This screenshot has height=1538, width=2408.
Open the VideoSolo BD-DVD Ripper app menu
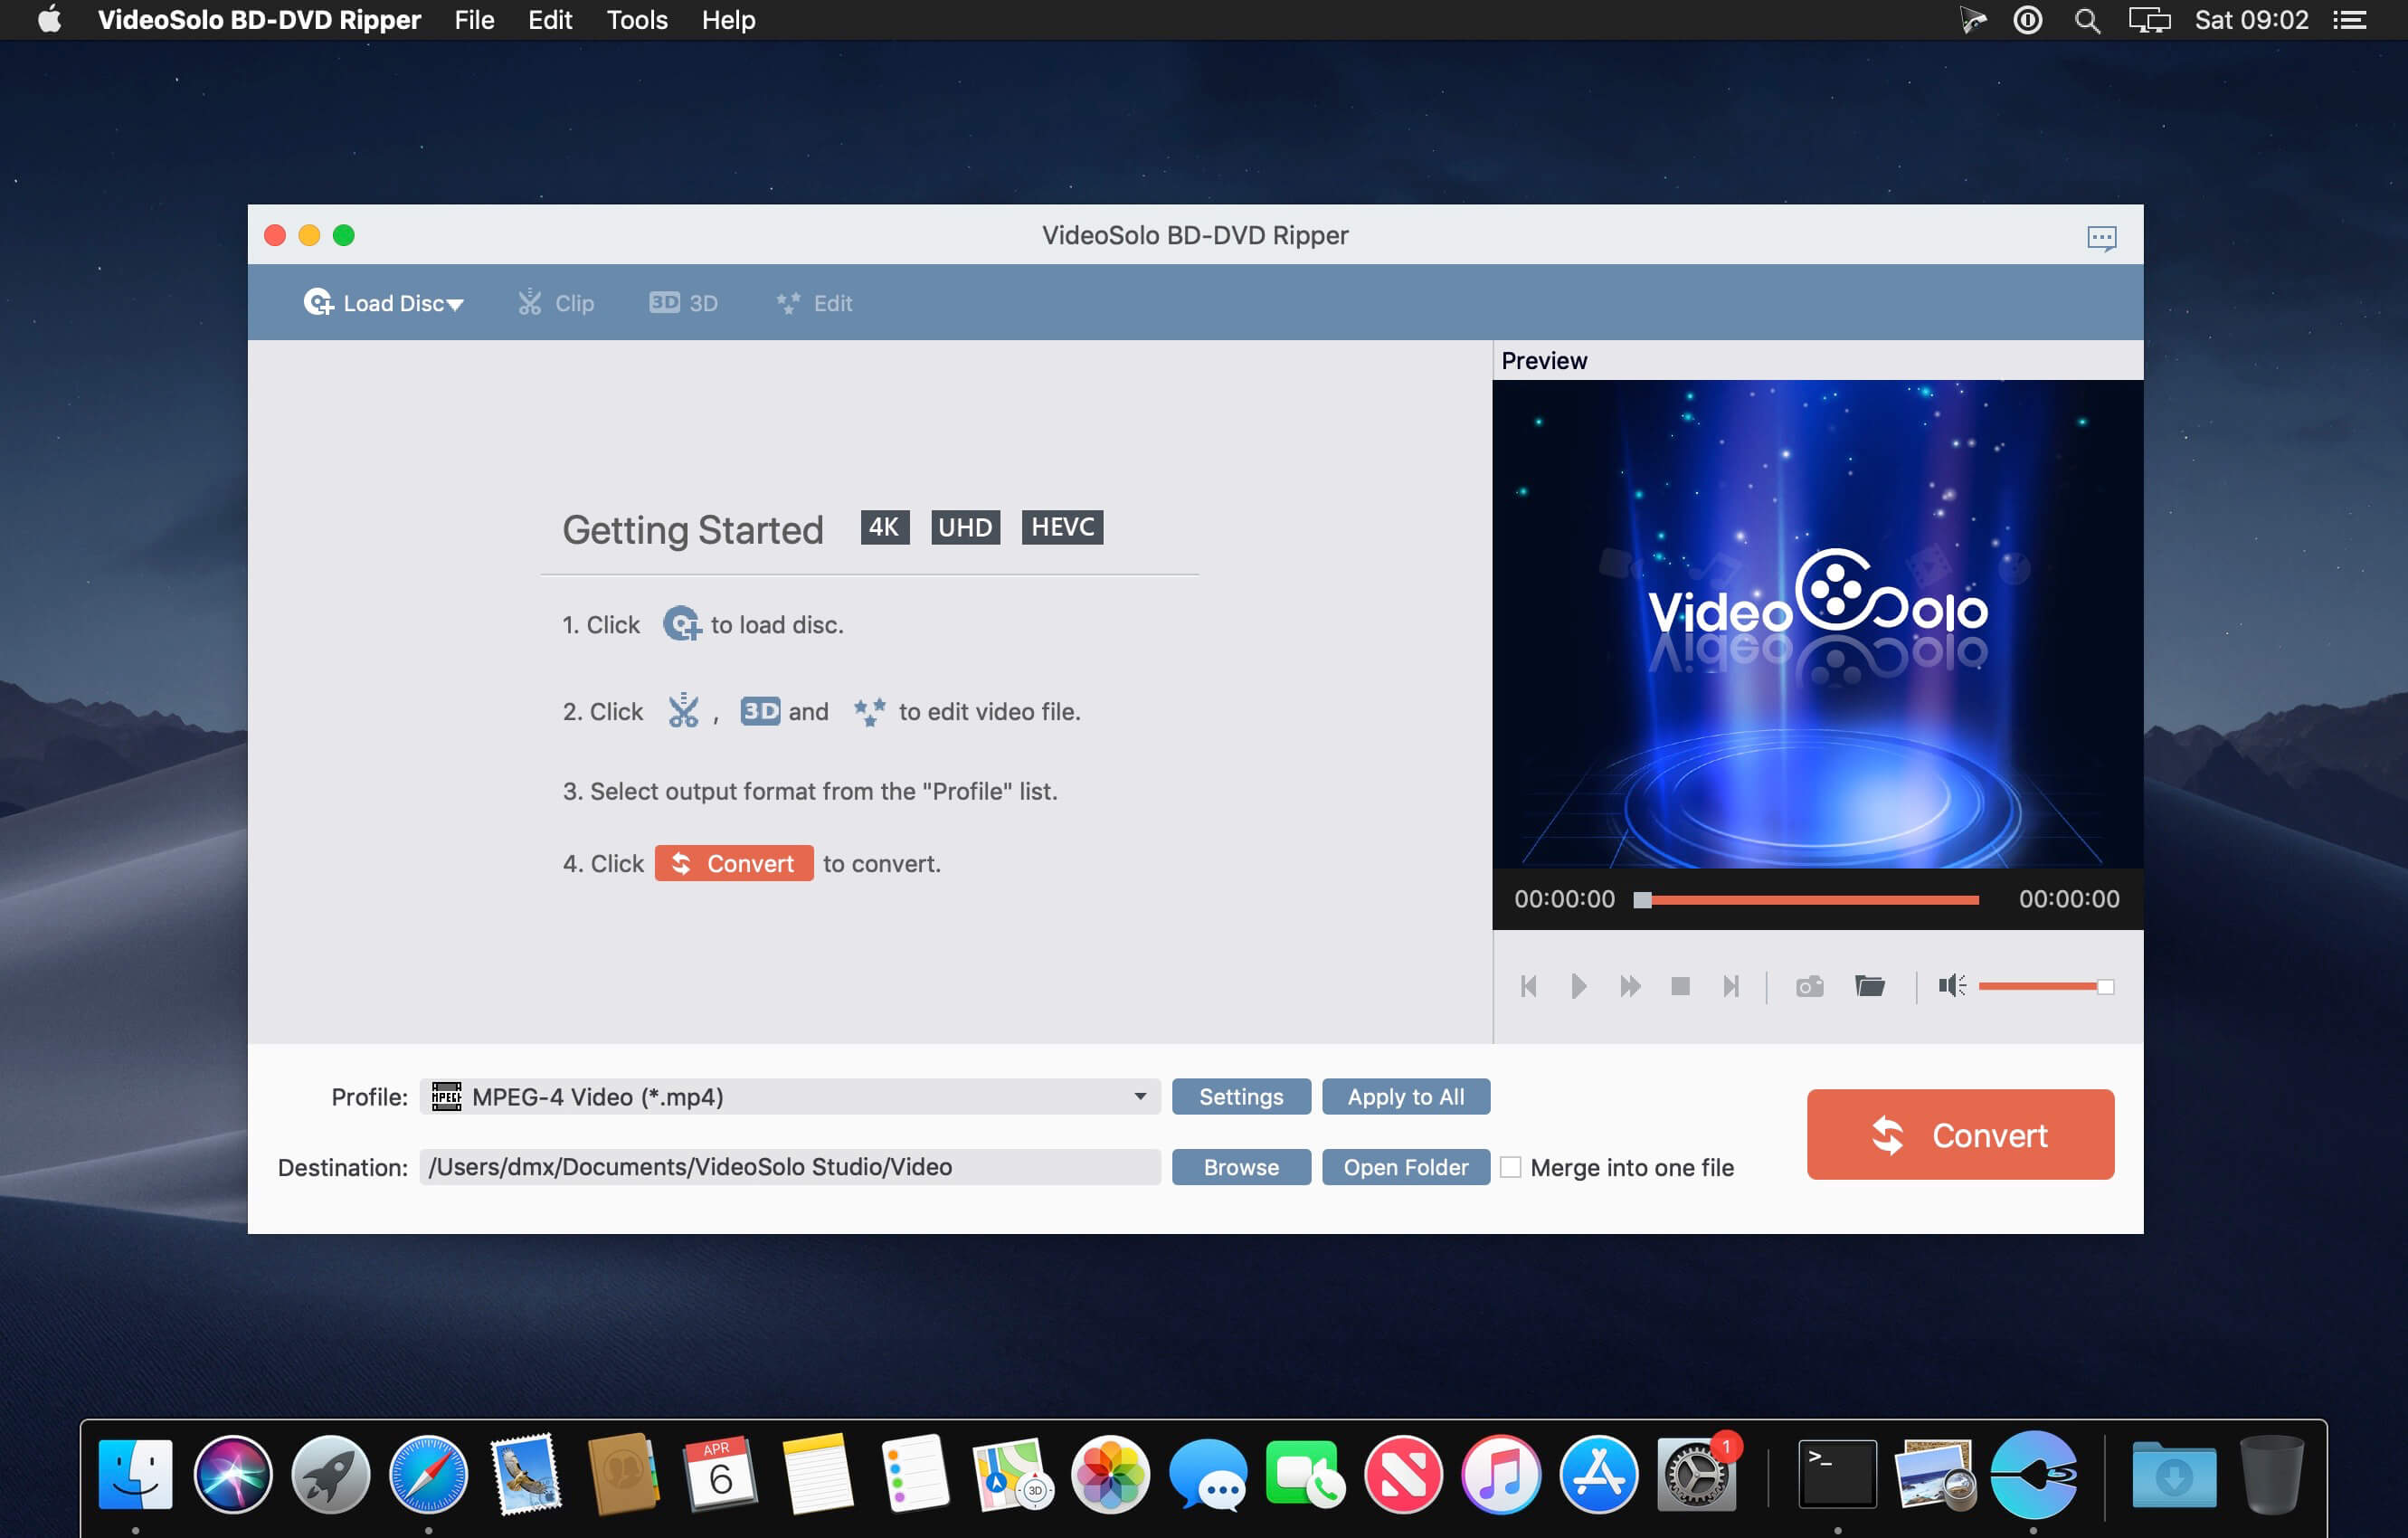coord(259,20)
